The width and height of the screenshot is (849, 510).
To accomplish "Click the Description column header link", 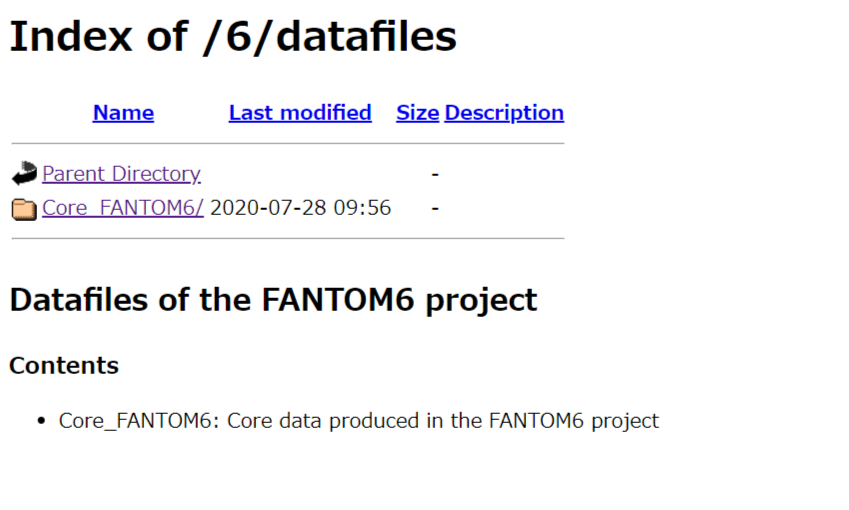I will (504, 113).
